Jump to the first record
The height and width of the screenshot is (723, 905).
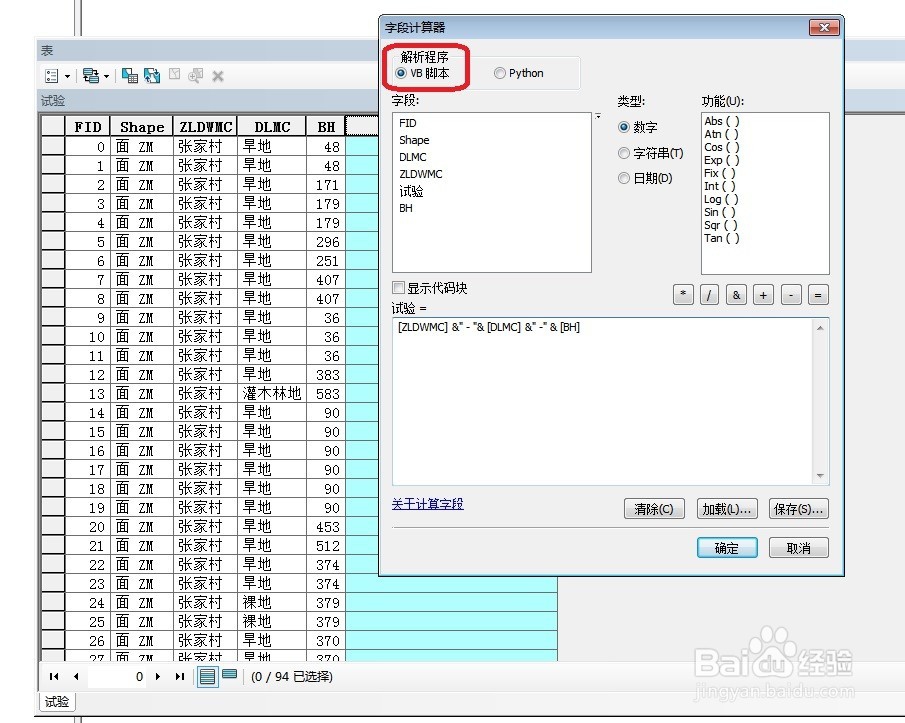point(53,676)
